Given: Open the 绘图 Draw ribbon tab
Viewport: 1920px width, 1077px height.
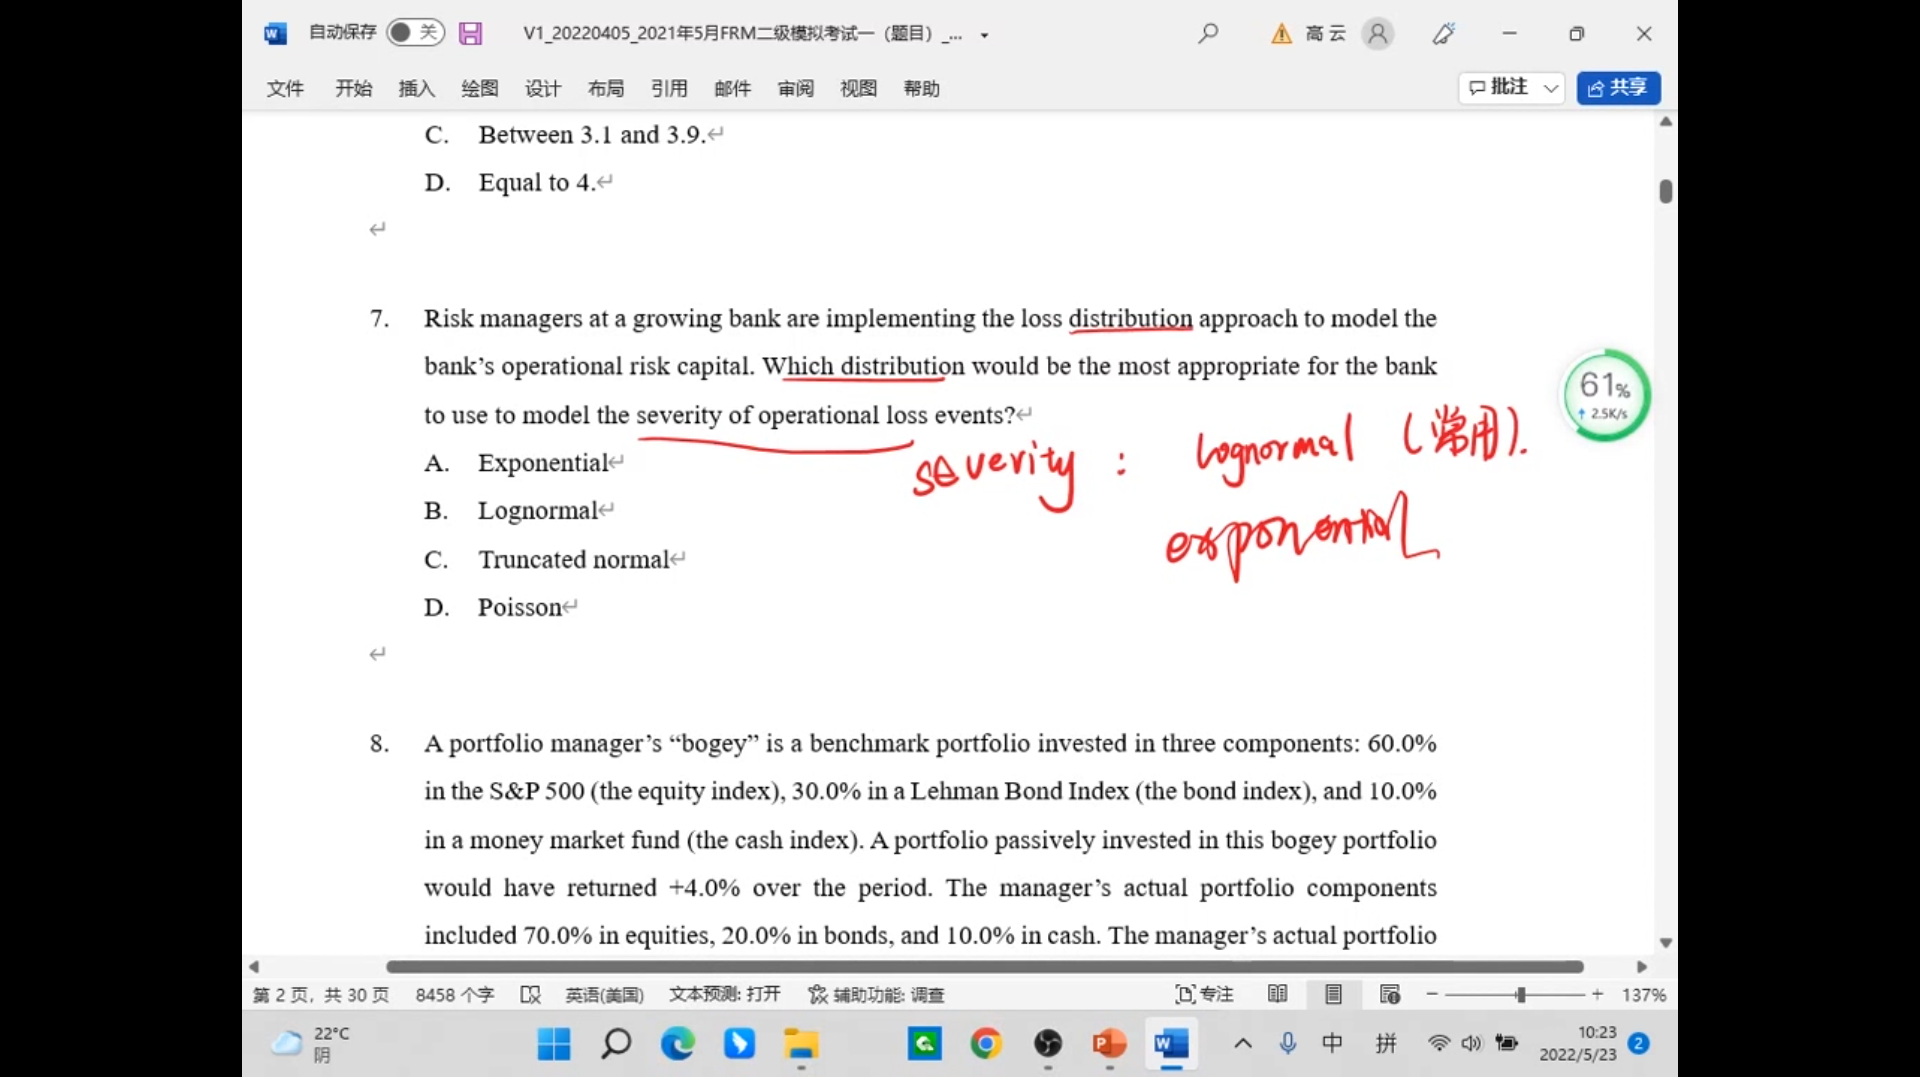Looking at the screenshot, I should click(x=479, y=89).
